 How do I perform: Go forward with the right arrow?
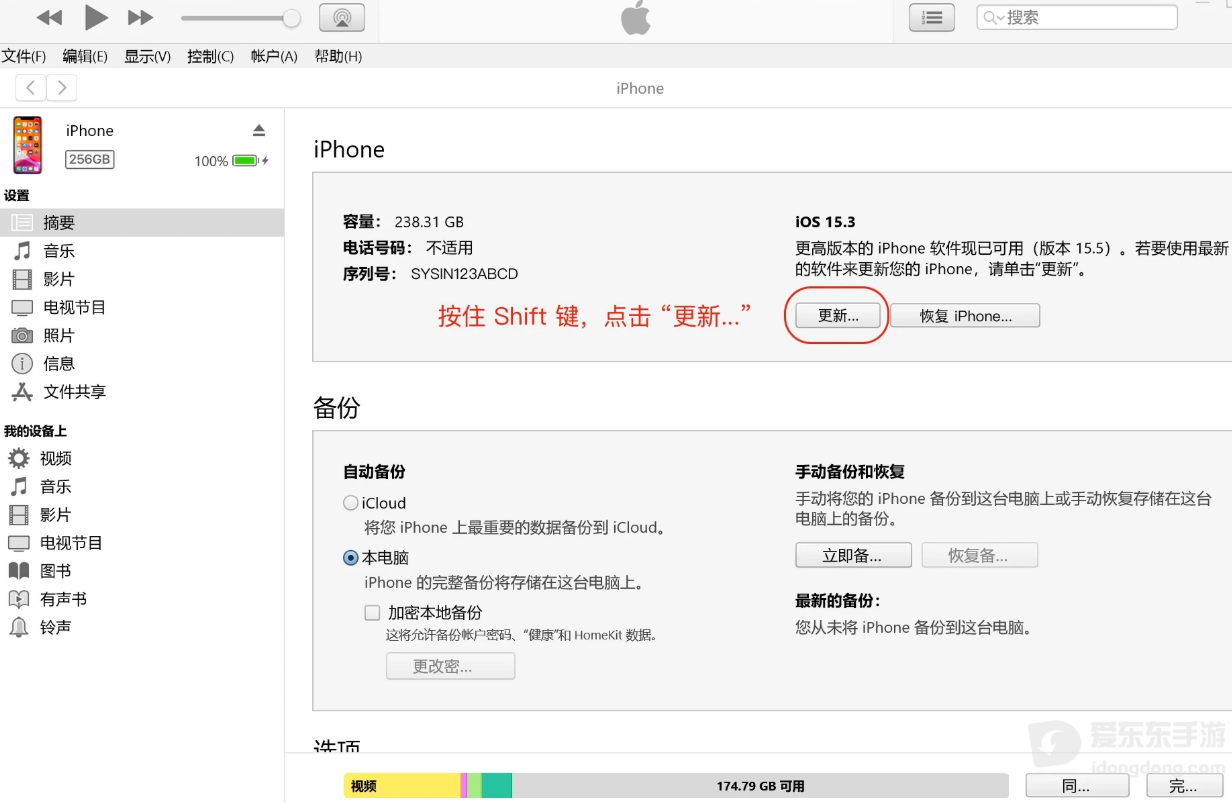coord(62,88)
